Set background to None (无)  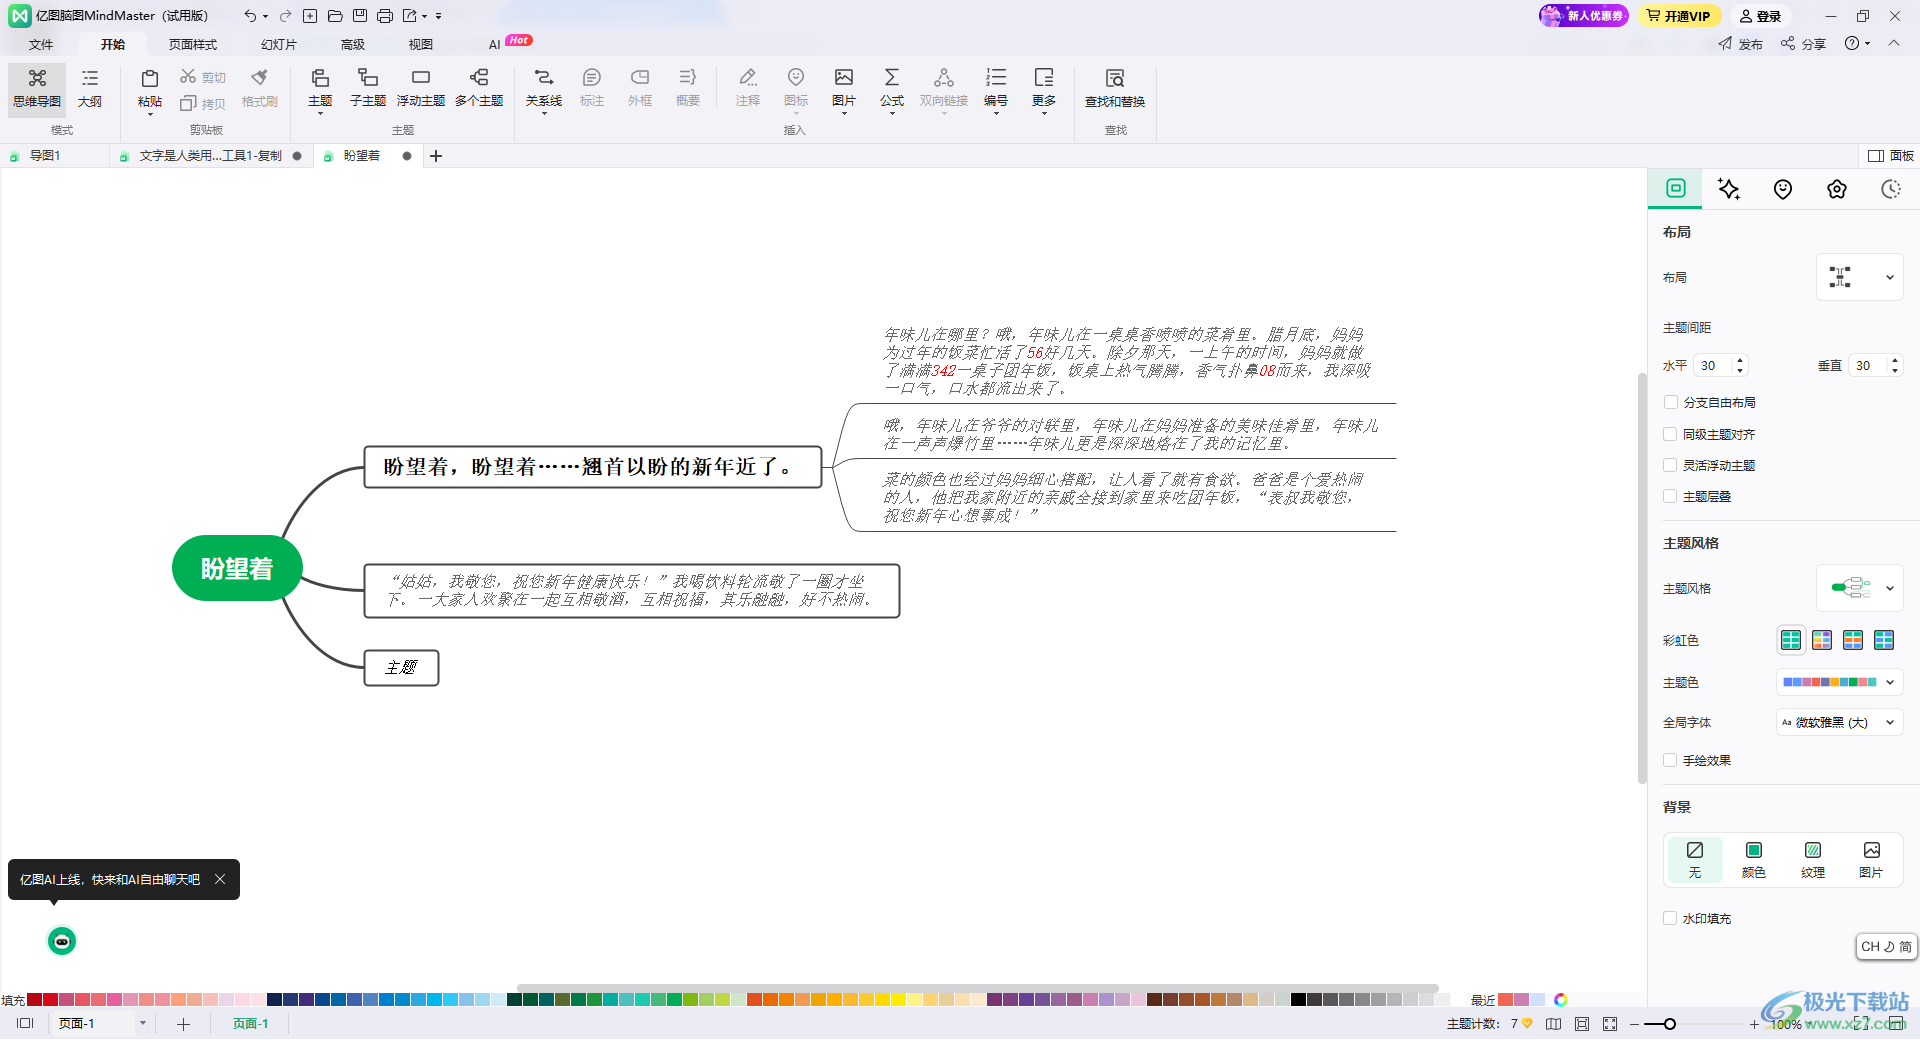pos(1695,859)
